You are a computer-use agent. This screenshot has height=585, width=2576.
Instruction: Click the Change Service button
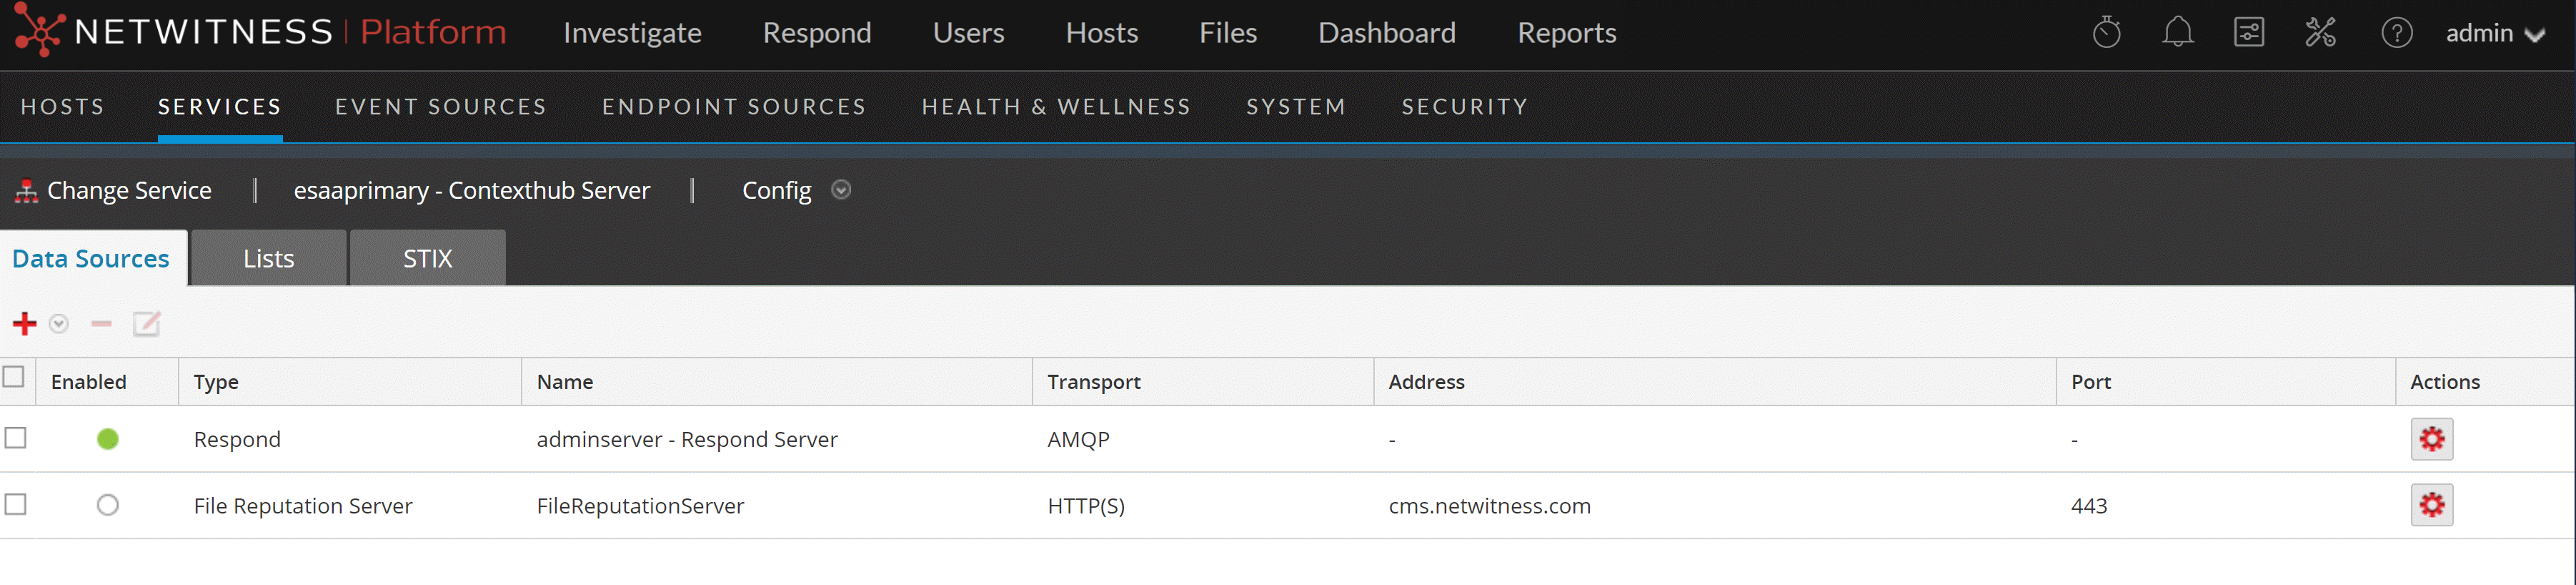click(x=114, y=190)
